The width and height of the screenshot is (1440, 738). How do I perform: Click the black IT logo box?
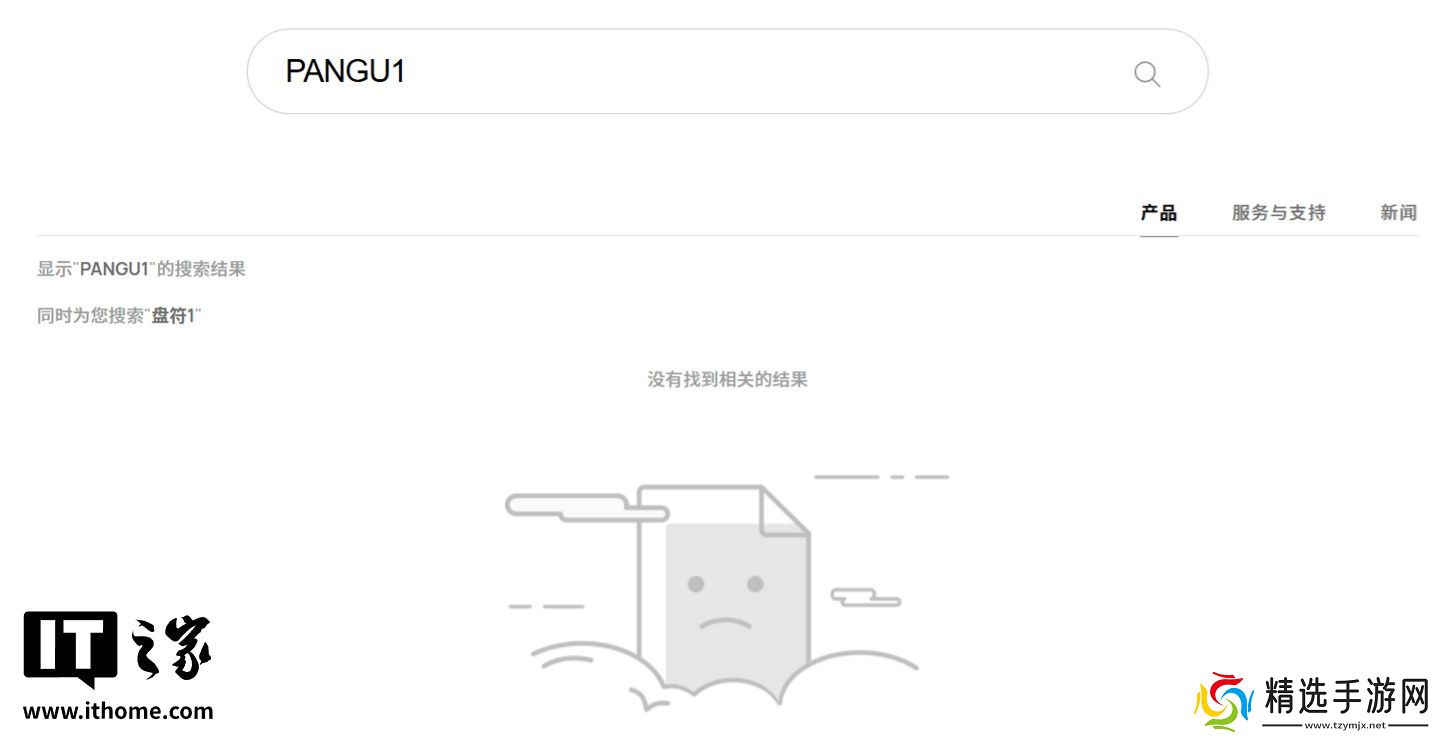pyautogui.click(x=70, y=650)
